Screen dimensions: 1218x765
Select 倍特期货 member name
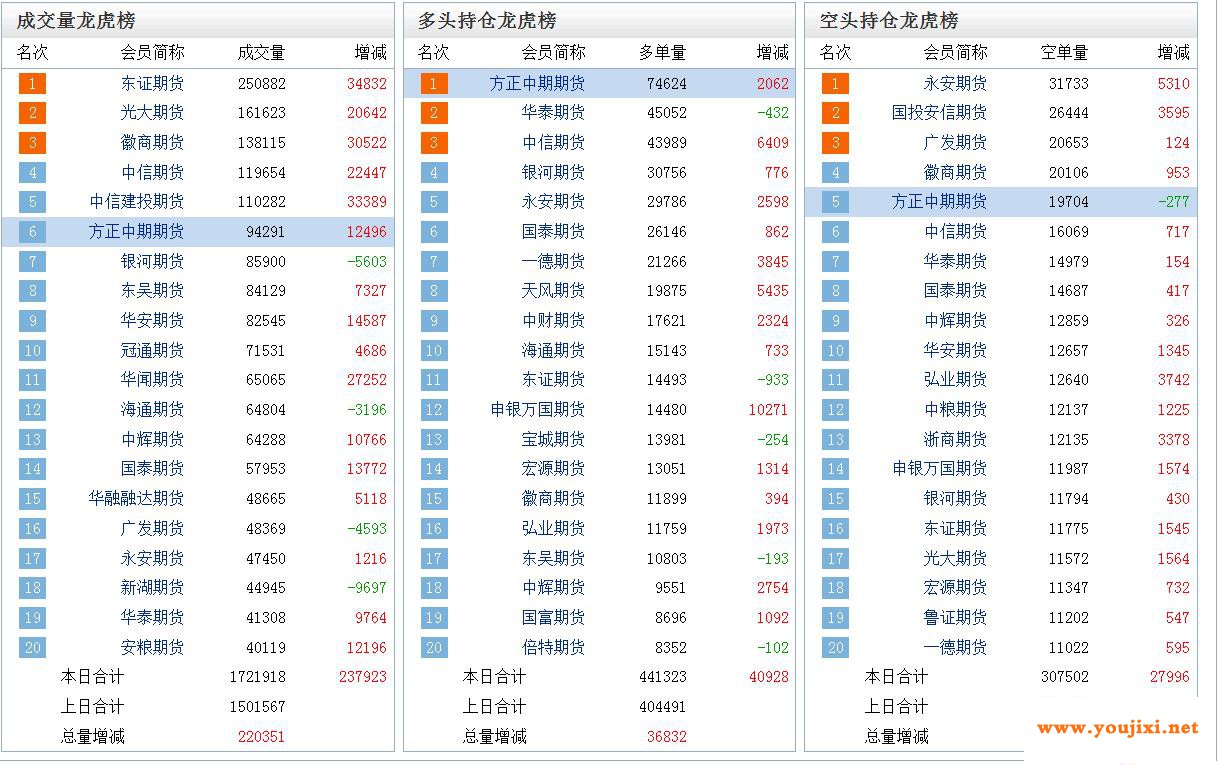(x=554, y=648)
